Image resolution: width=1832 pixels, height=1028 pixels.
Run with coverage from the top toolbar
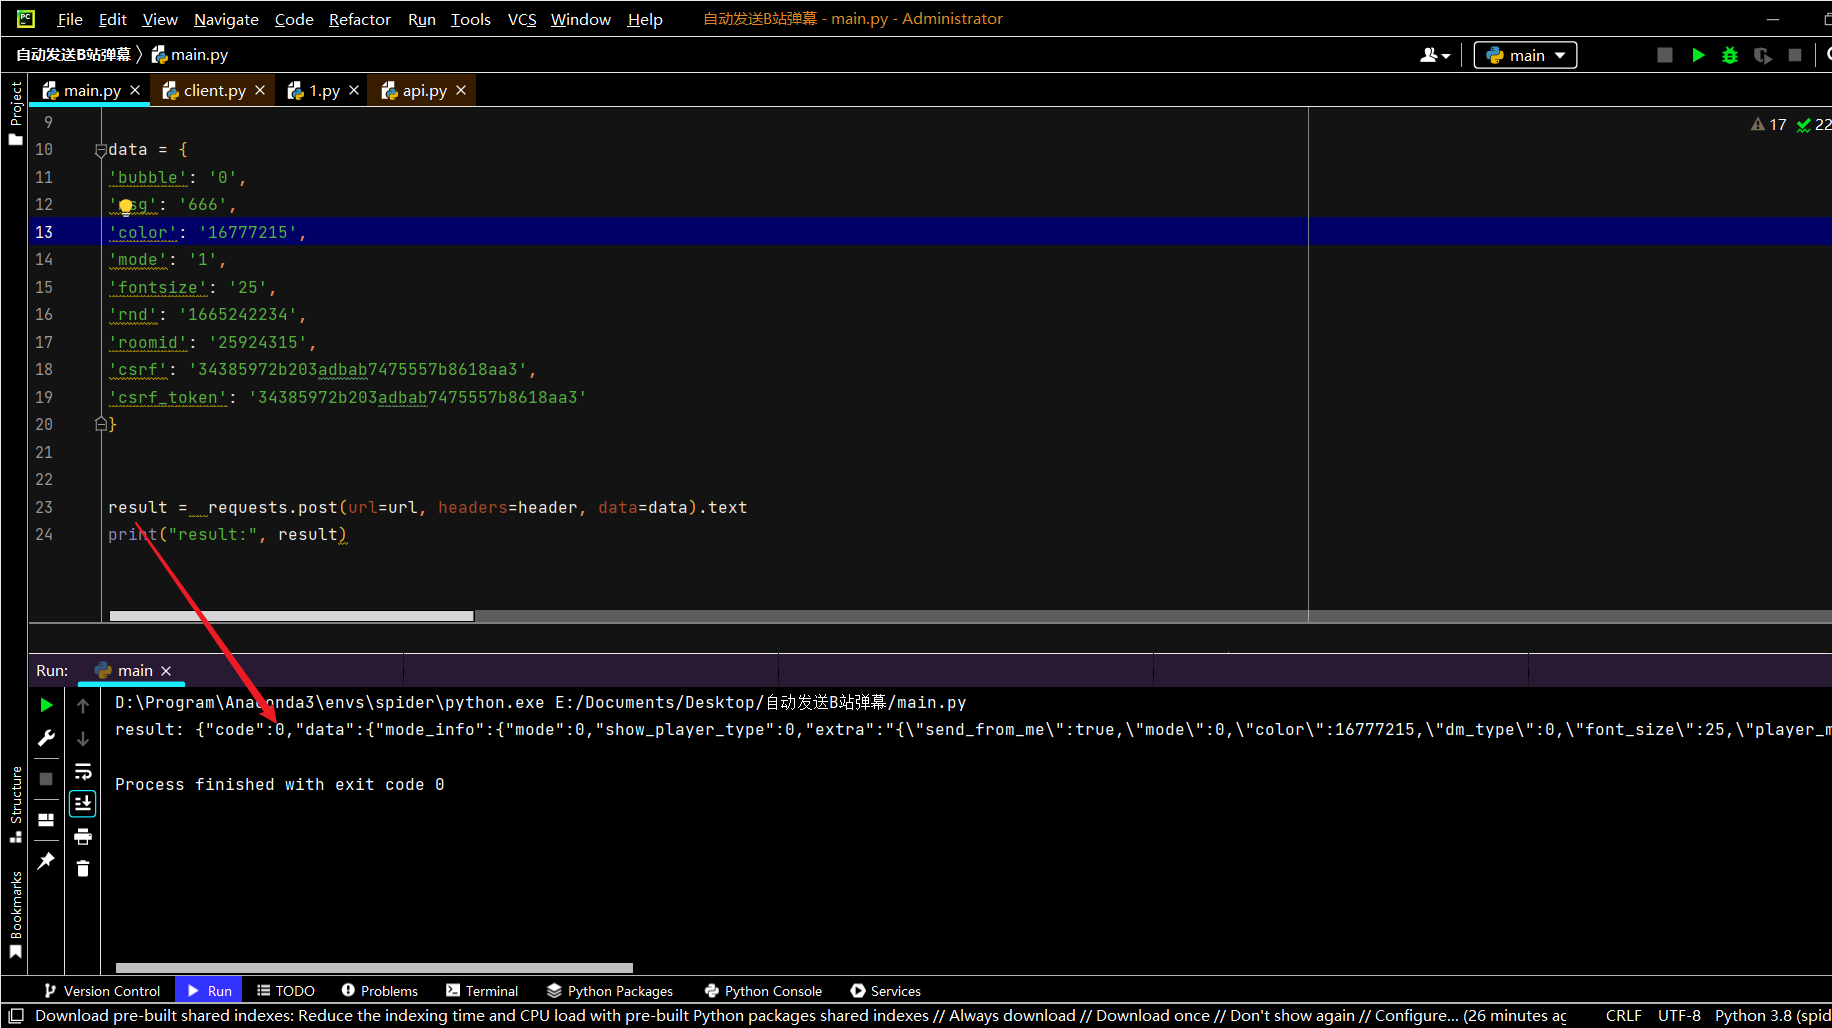pyautogui.click(x=1762, y=55)
